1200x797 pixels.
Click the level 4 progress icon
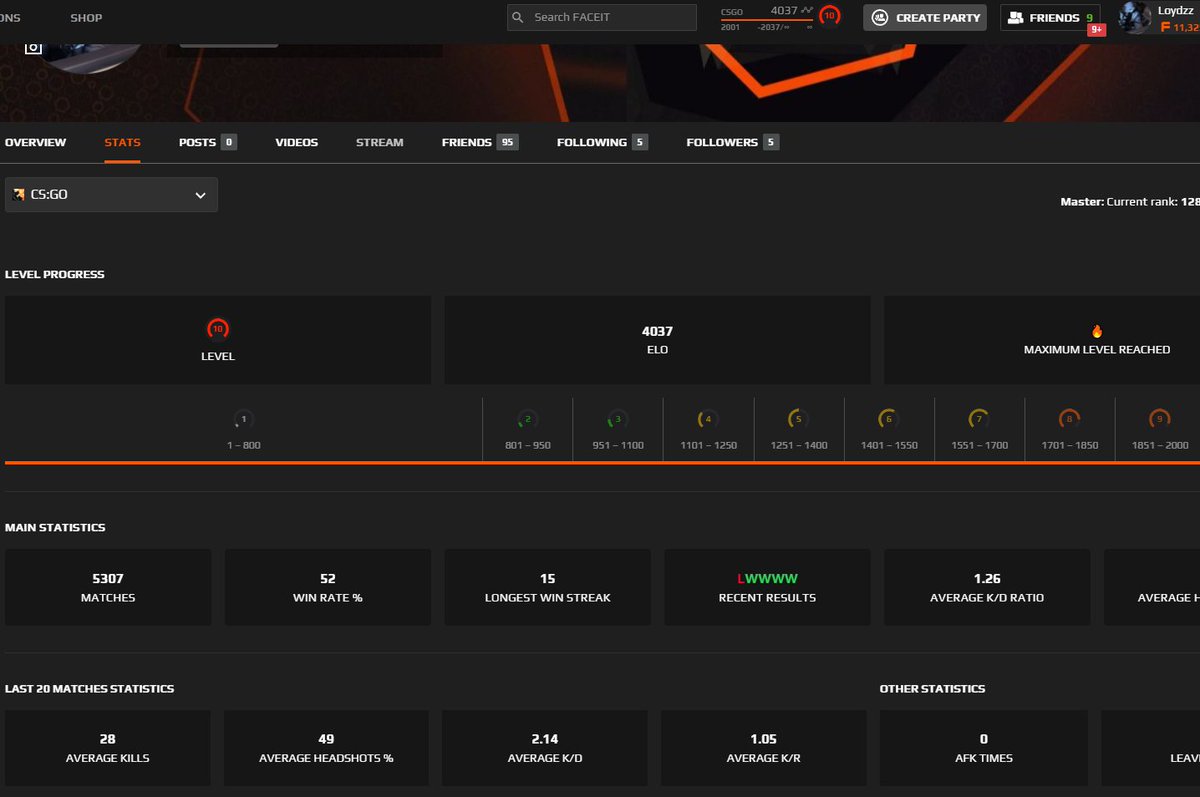coord(708,419)
